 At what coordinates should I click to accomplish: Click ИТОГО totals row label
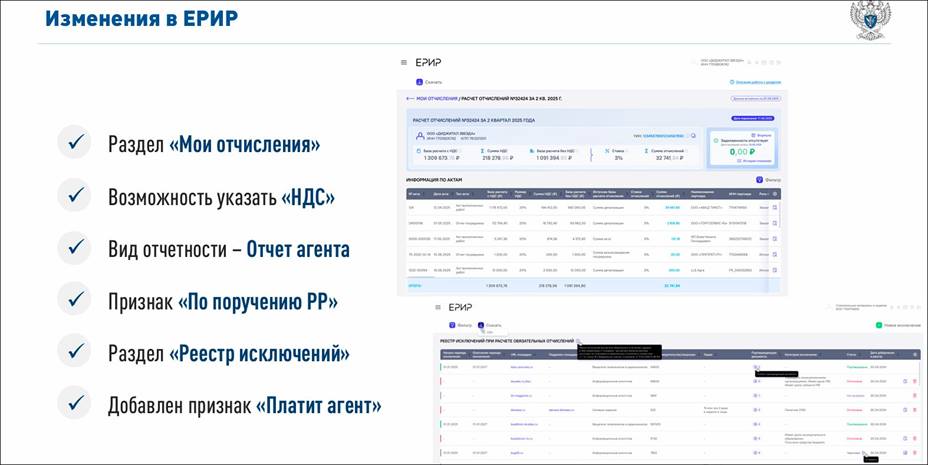(413, 285)
